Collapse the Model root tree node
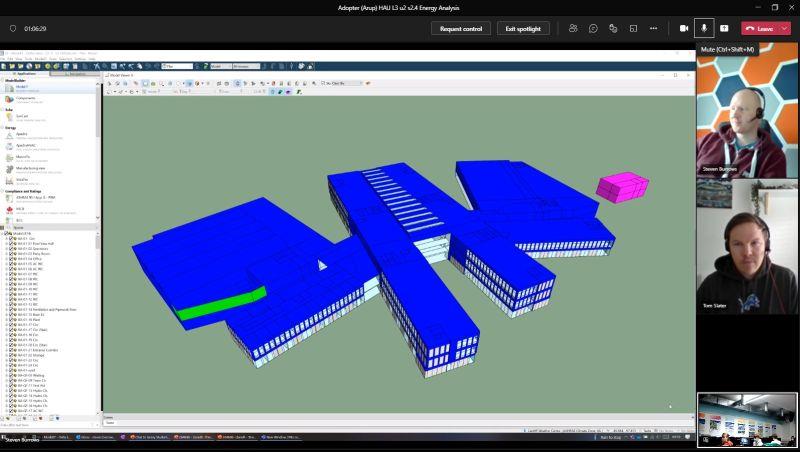This screenshot has height=452, width=800. pos(4,233)
